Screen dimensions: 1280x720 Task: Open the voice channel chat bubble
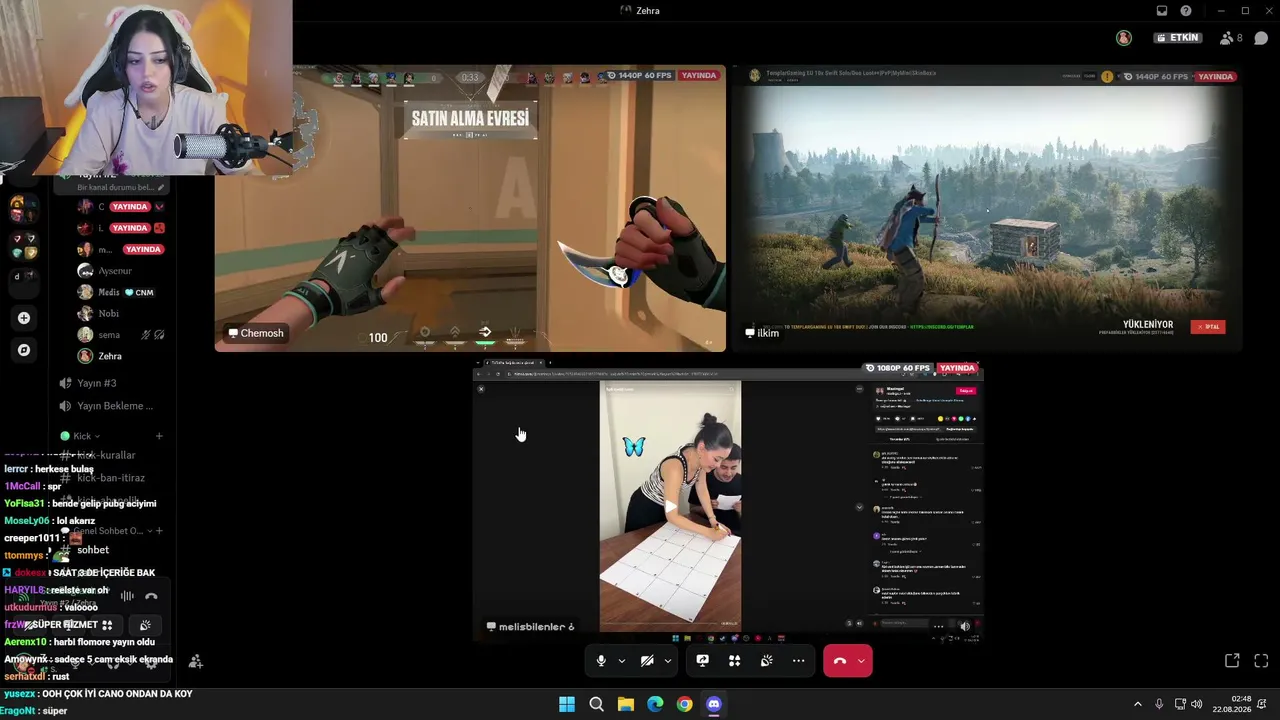point(1261,38)
